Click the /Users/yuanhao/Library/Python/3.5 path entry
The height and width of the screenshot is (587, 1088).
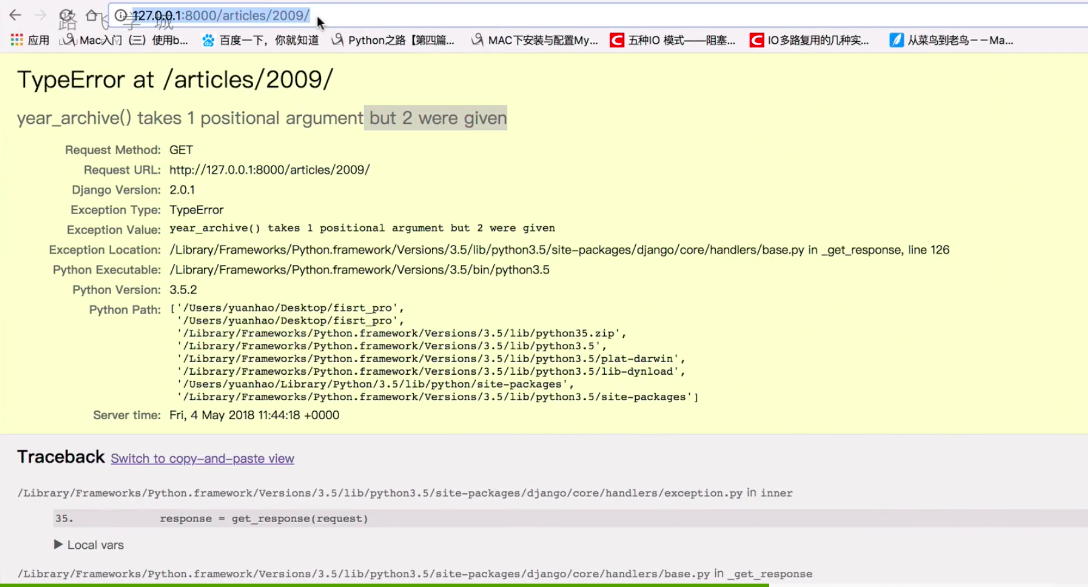(375, 384)
